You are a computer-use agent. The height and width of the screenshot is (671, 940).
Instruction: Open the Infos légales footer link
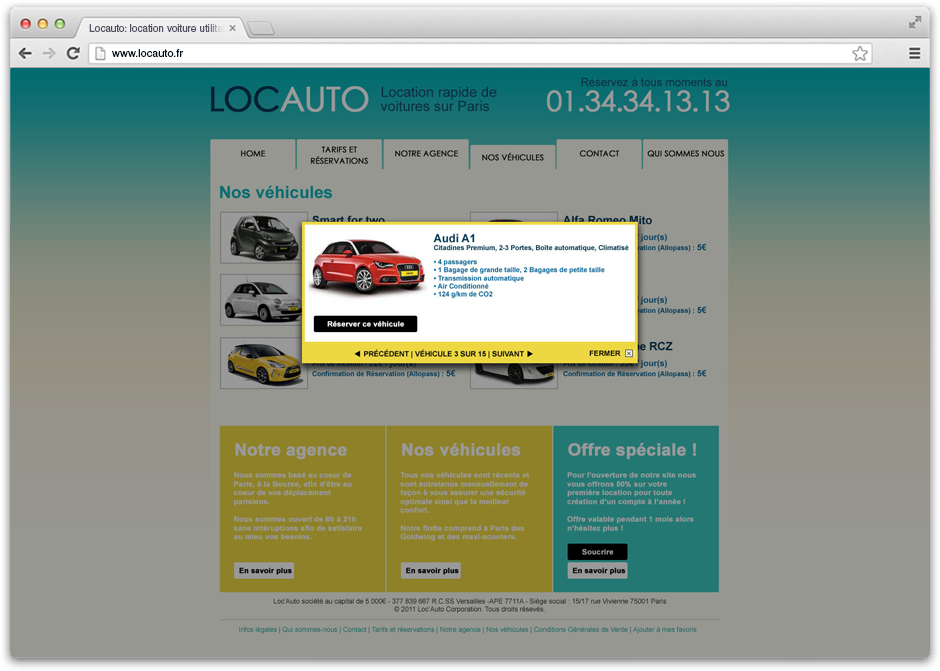pos(258,630)
